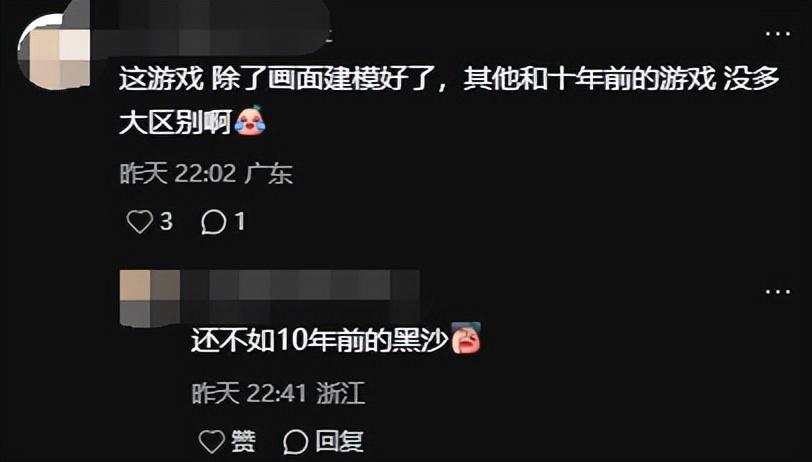
Task: Click comment text starting 这游戏
Action: (x=450, y=101)
